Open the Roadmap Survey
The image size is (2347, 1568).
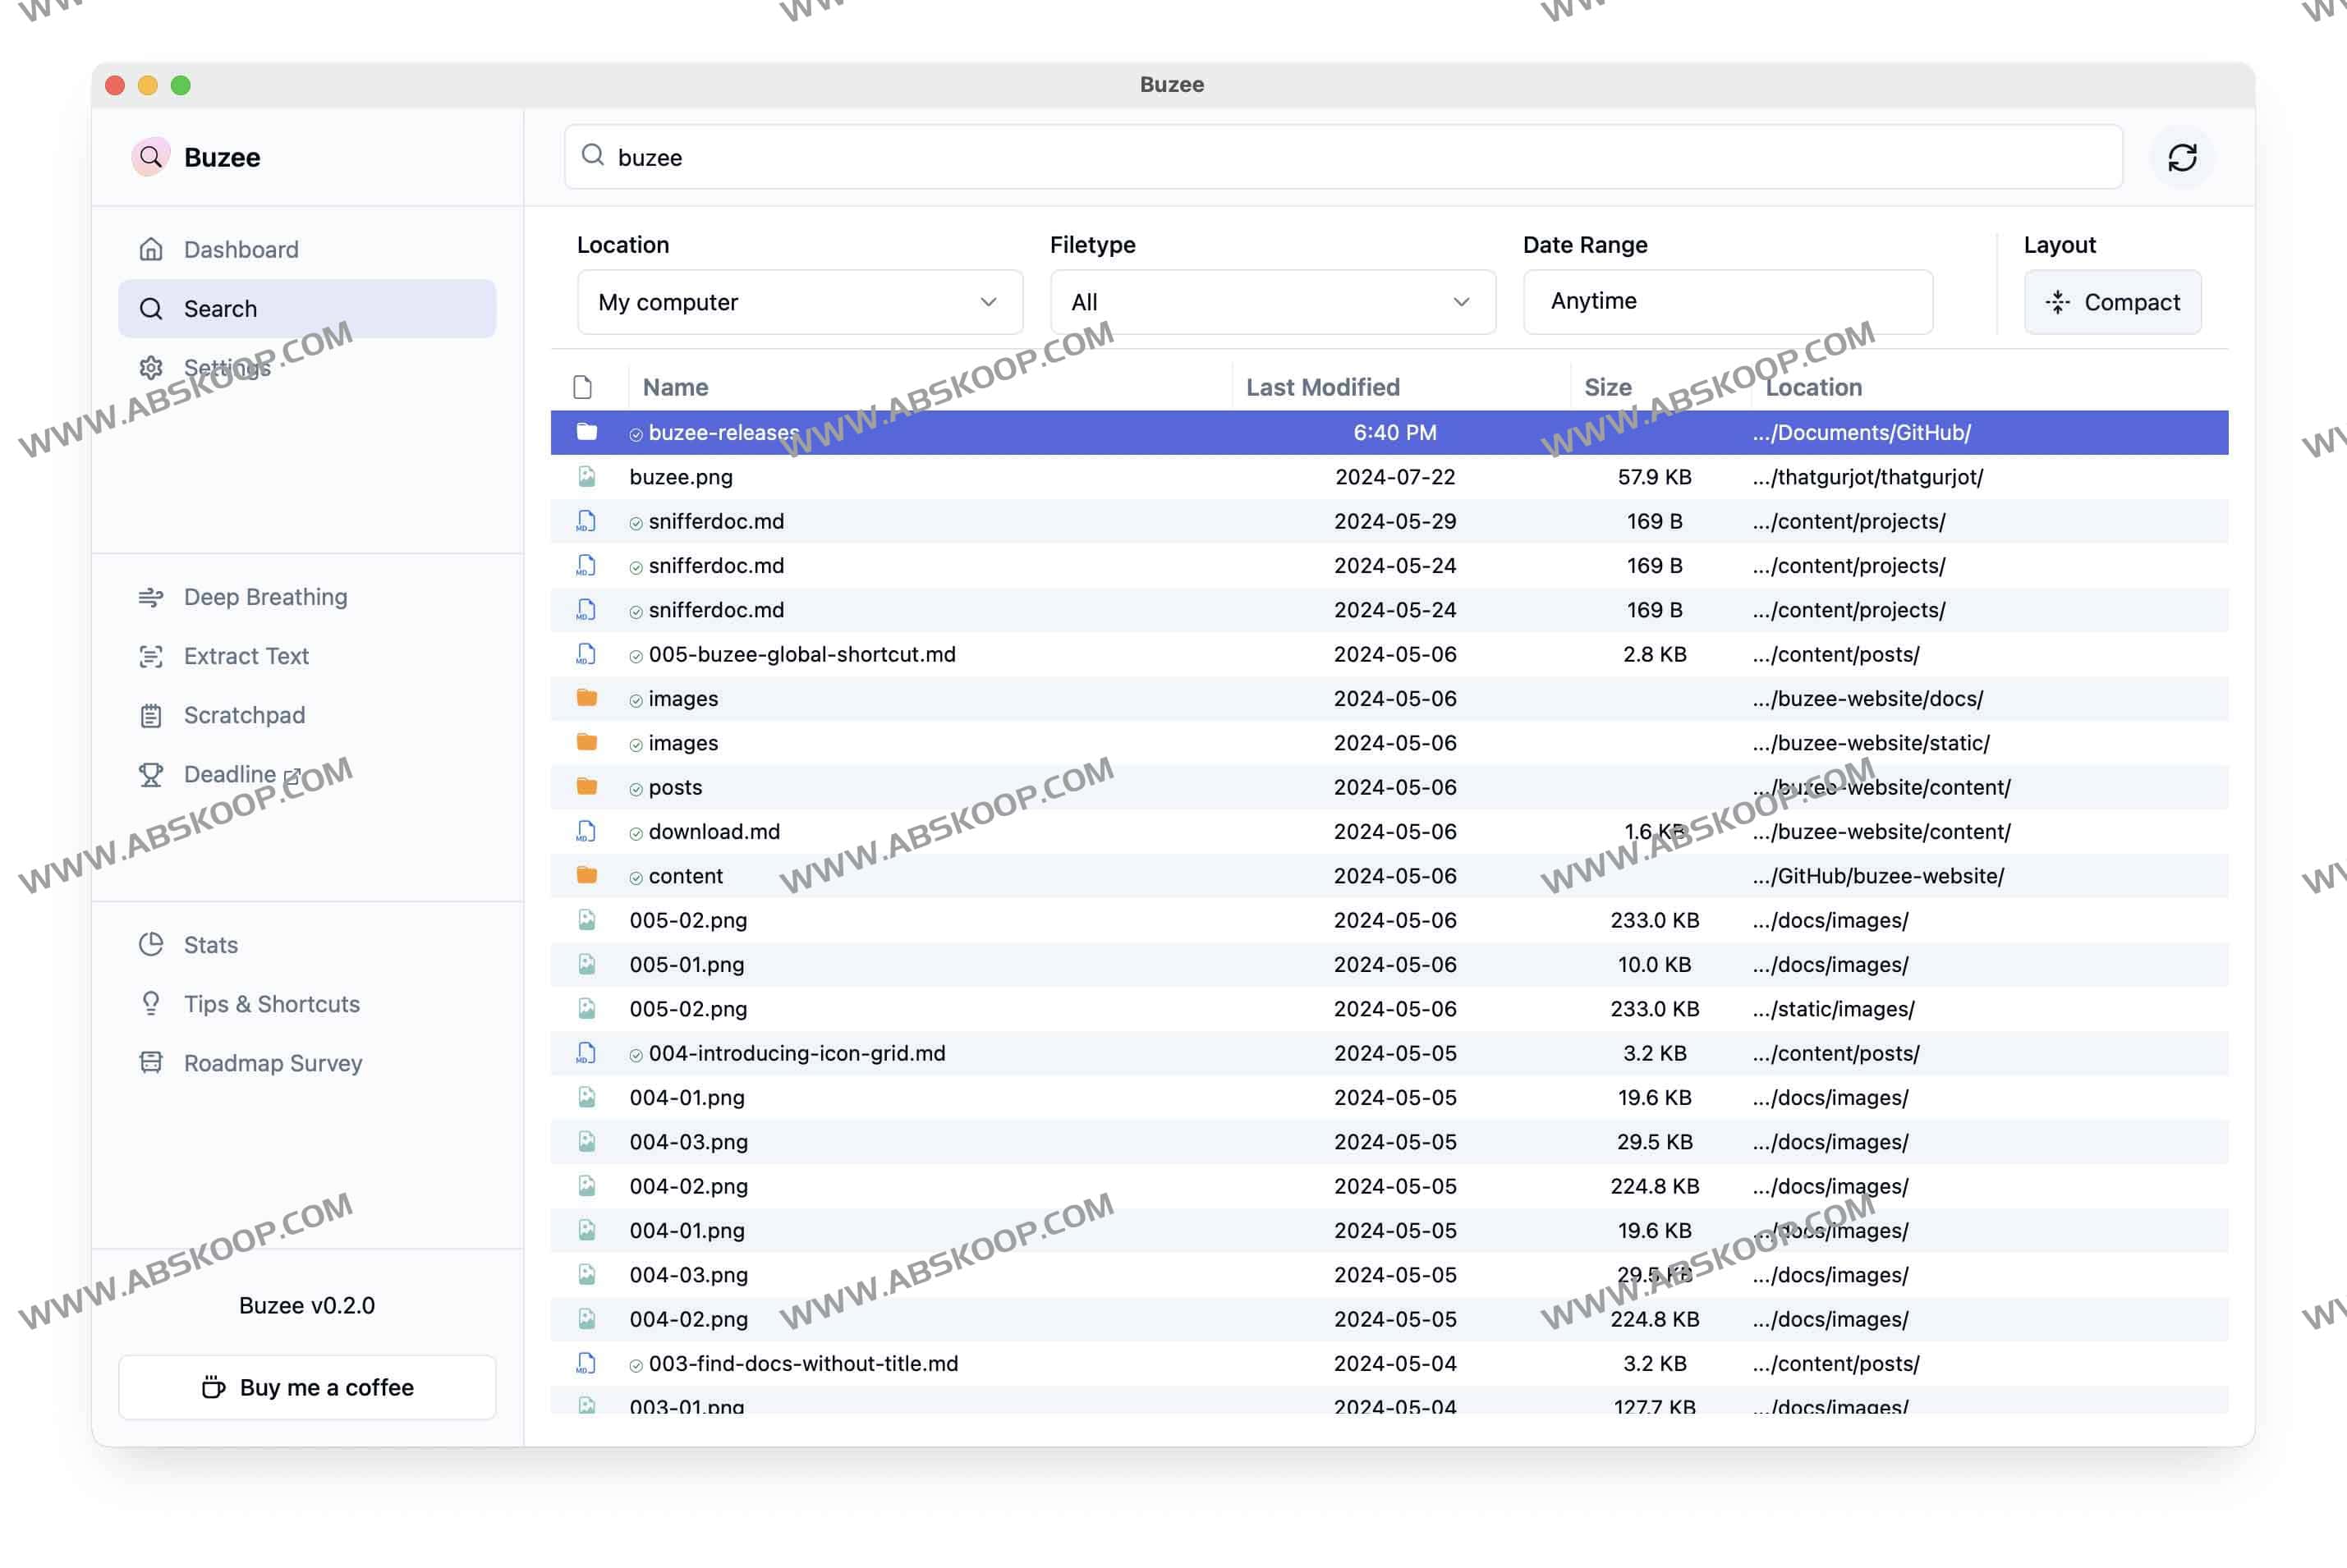272,1063
